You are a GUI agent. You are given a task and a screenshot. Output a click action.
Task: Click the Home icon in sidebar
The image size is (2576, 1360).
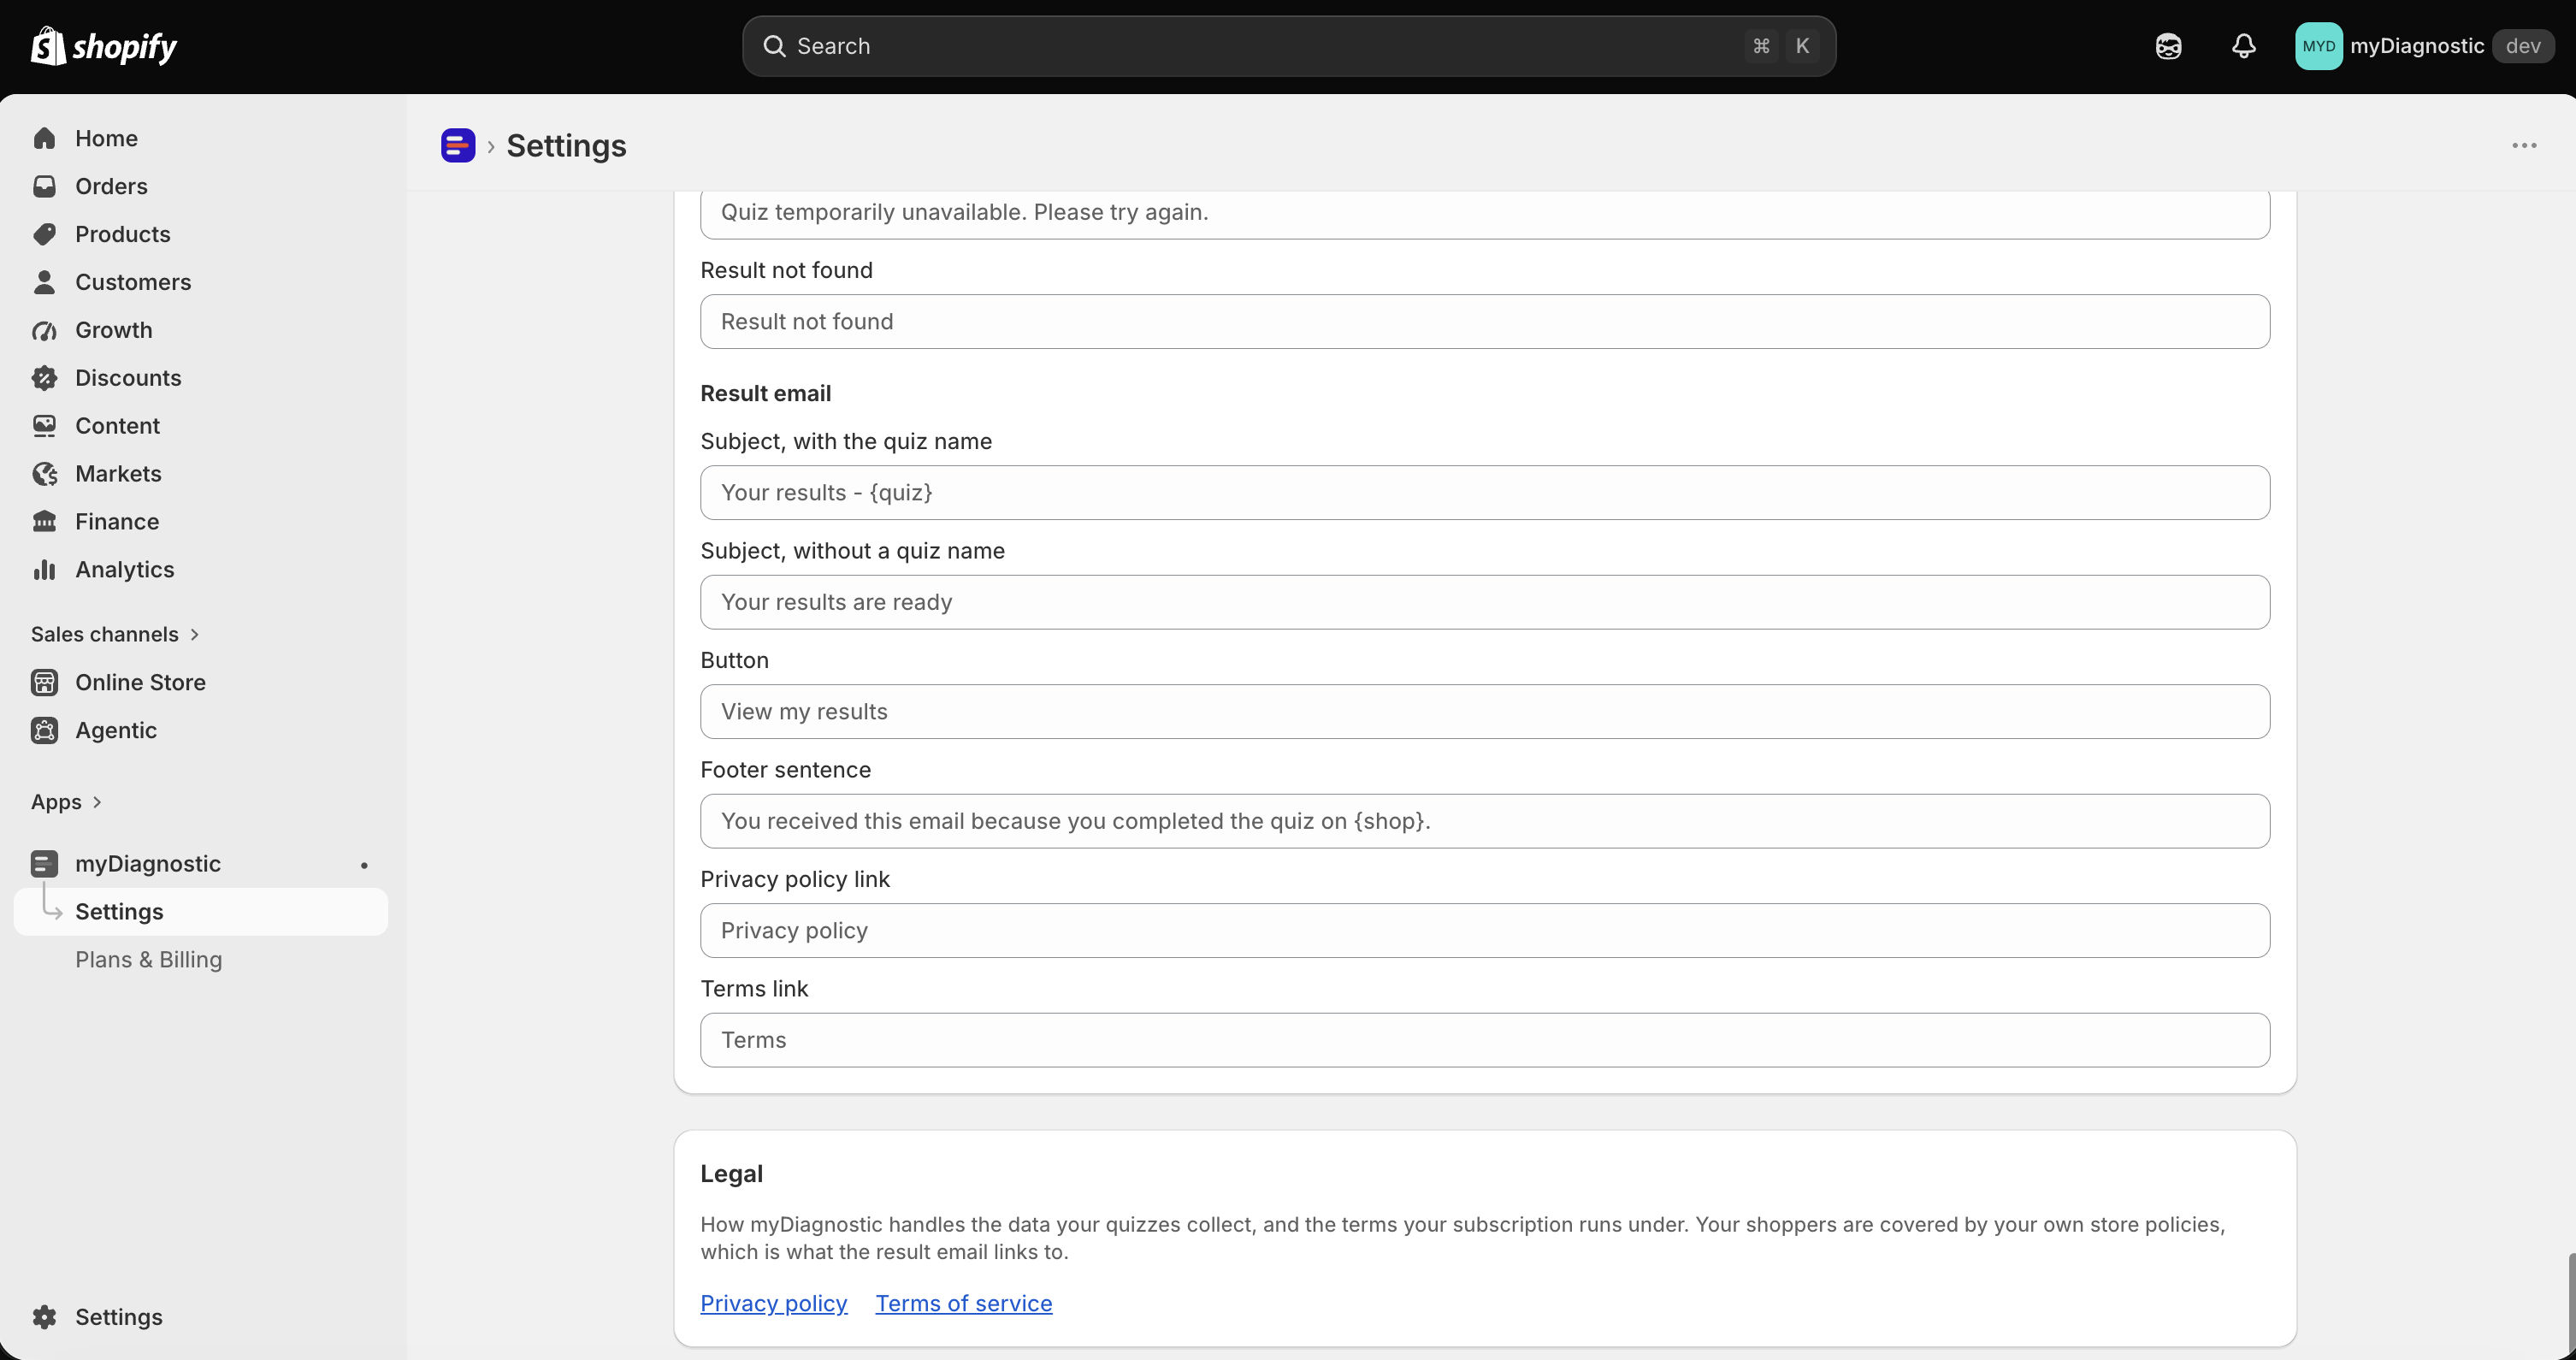44,138
